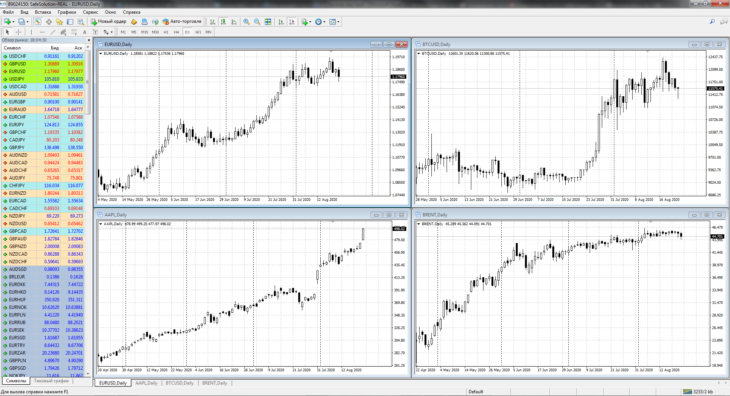Viewport: 730px width, 396px height.
Task: Draw a horizontal line tool
Action: click(x=42, y=32)
